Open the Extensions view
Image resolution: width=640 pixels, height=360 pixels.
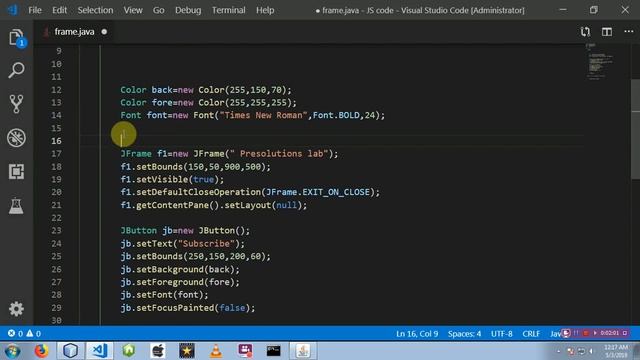click(x=16, y=171)
